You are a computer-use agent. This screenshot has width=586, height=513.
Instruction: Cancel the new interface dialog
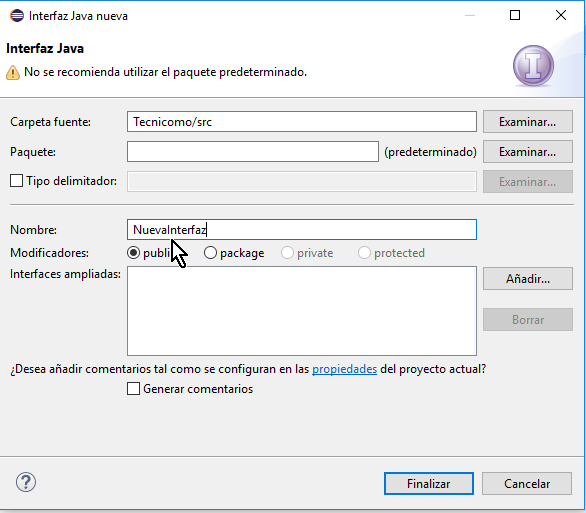(x=527, y=483)
